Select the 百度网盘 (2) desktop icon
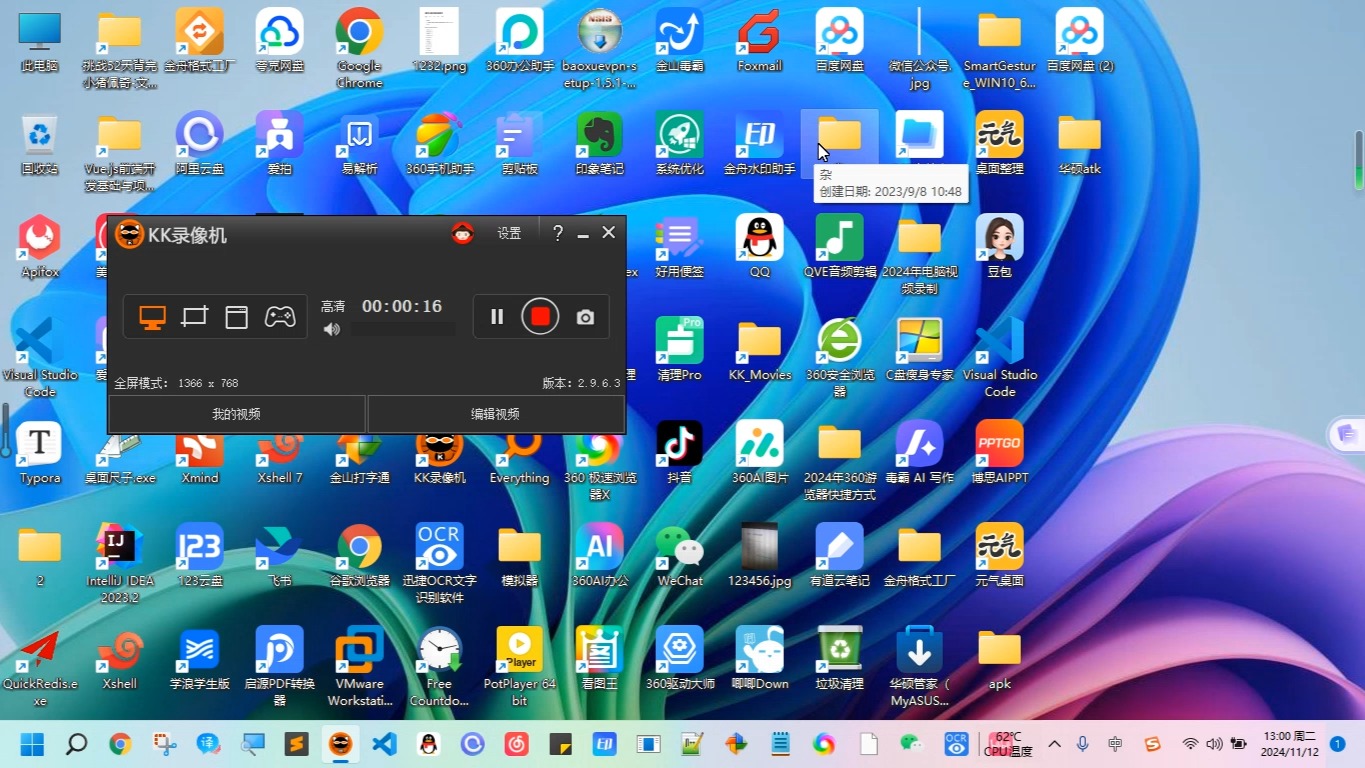 1080,42
